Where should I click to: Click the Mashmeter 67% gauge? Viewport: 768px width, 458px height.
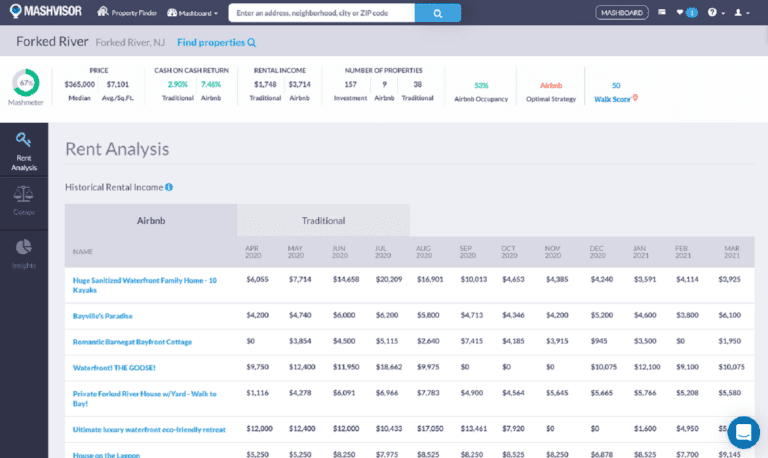click(26, 83)
